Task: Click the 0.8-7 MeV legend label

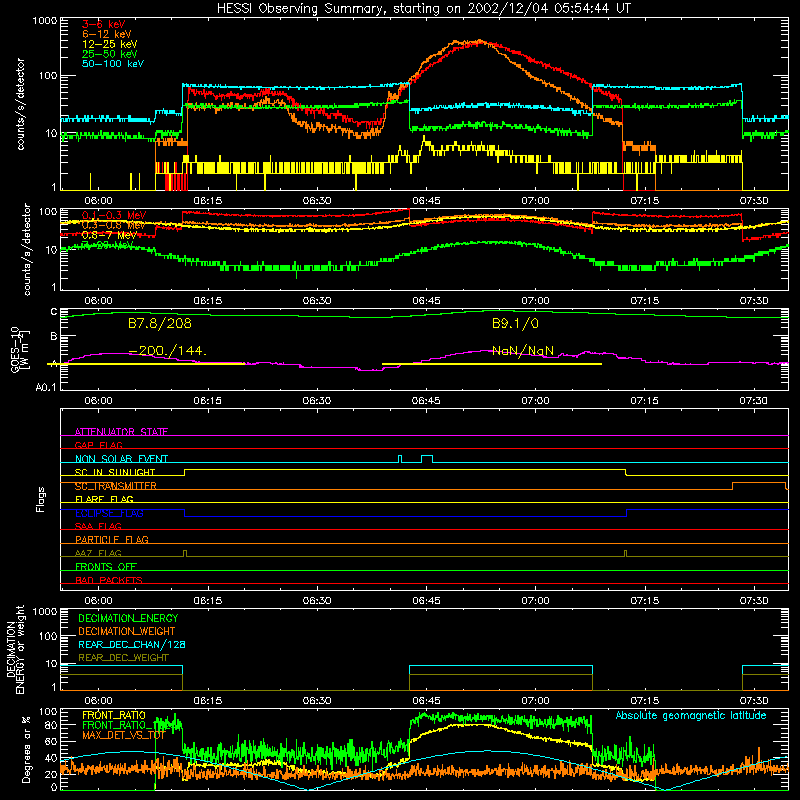Action: tap(110, 235)
